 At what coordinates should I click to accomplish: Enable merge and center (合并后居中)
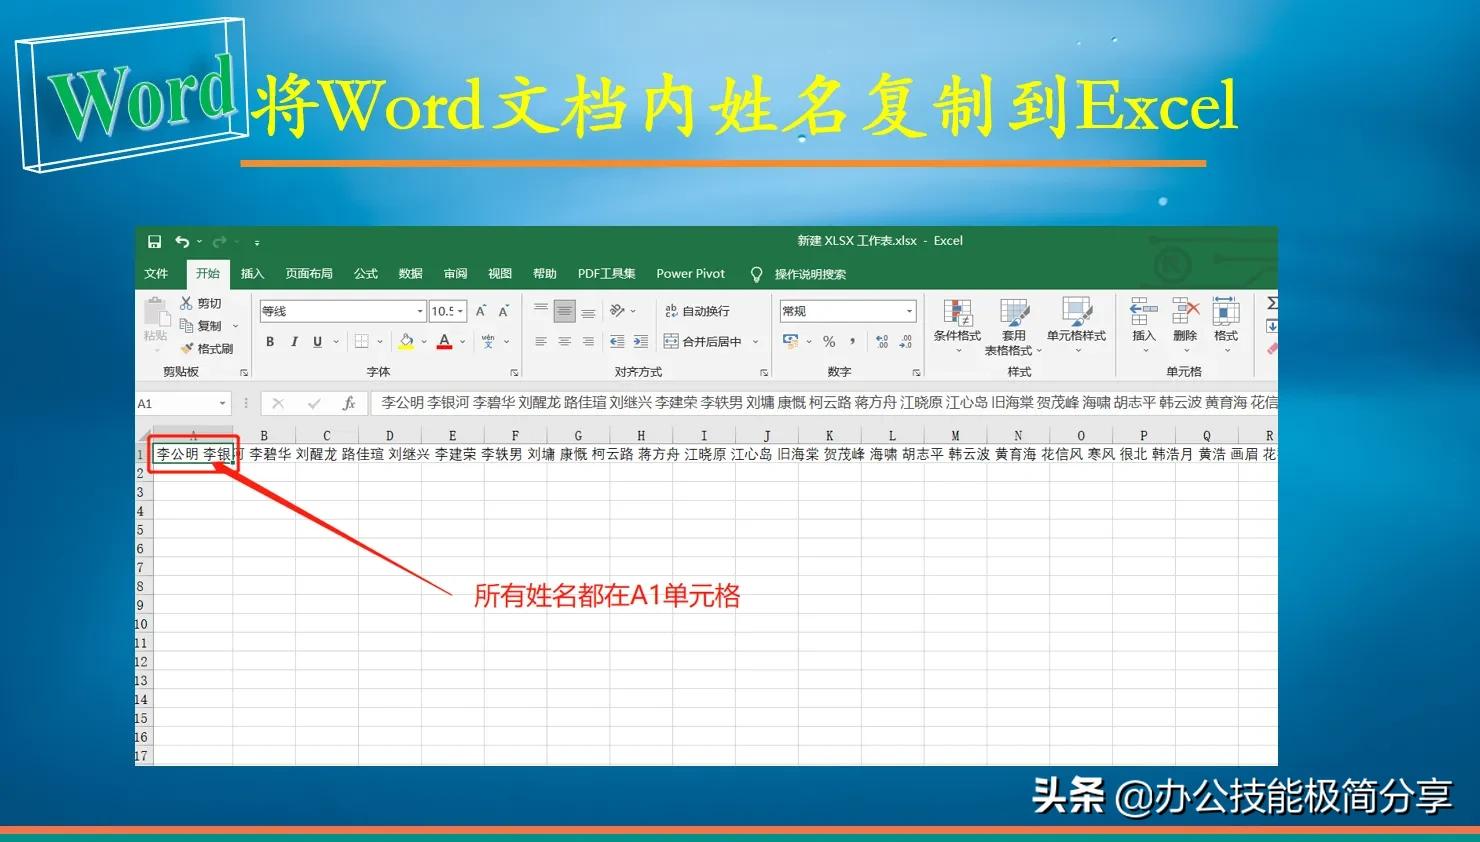coord(703,340)
